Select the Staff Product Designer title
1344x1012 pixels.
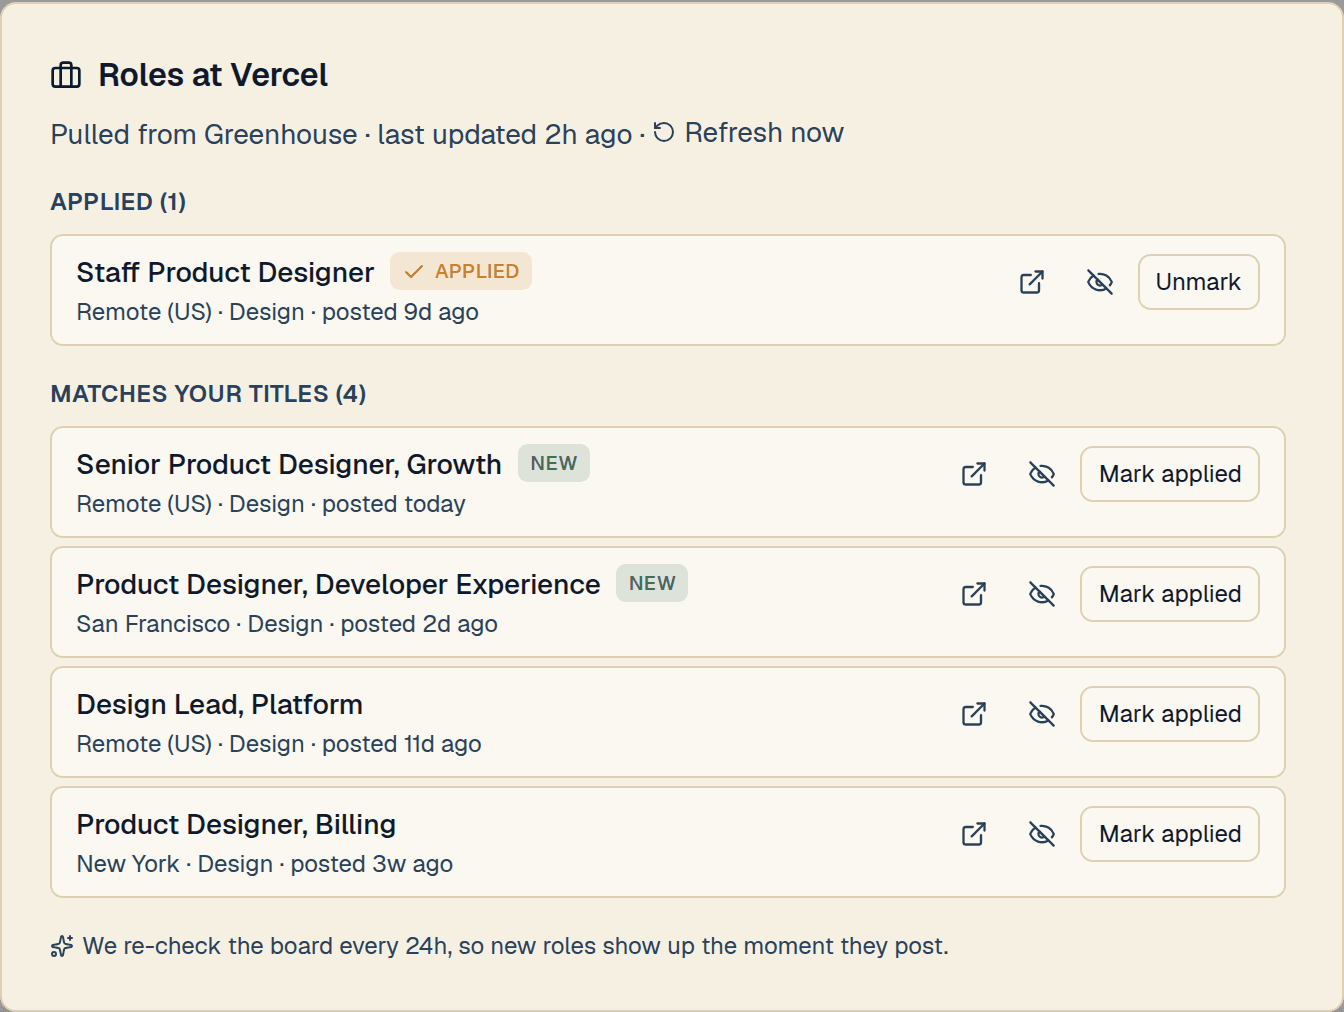point(225,272)
